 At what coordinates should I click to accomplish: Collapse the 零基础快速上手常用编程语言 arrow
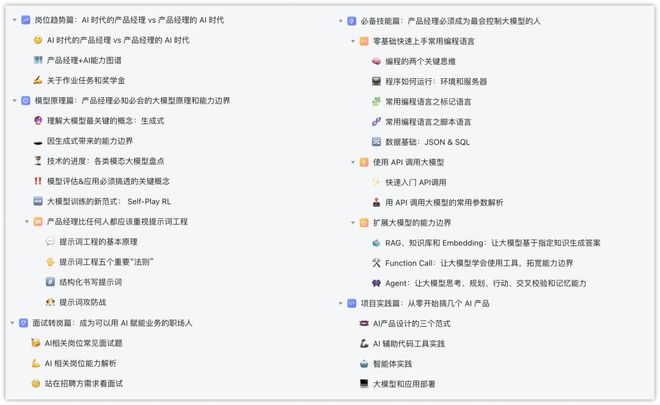[x=353, y=41]
